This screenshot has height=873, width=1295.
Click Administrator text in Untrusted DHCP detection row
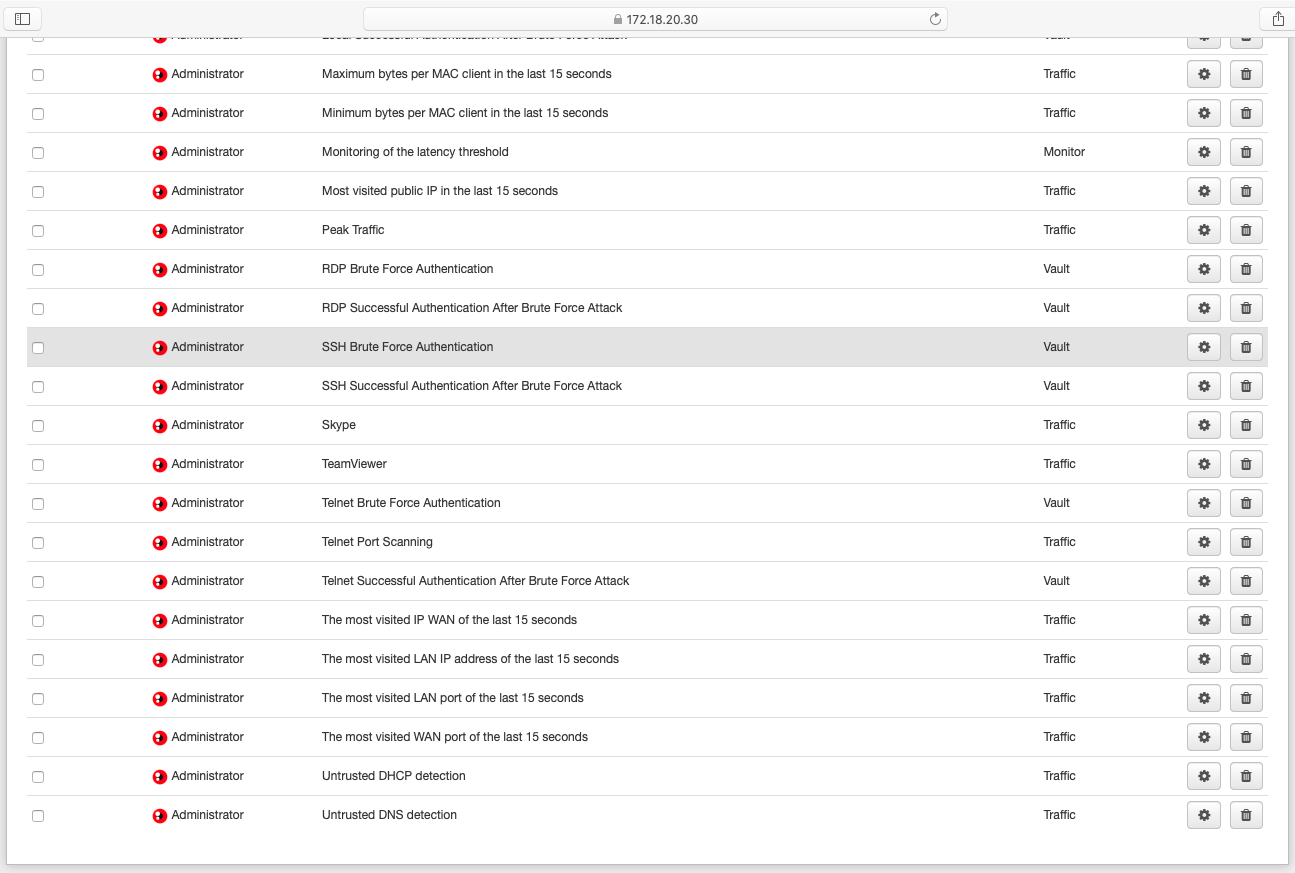coord(208,776)
